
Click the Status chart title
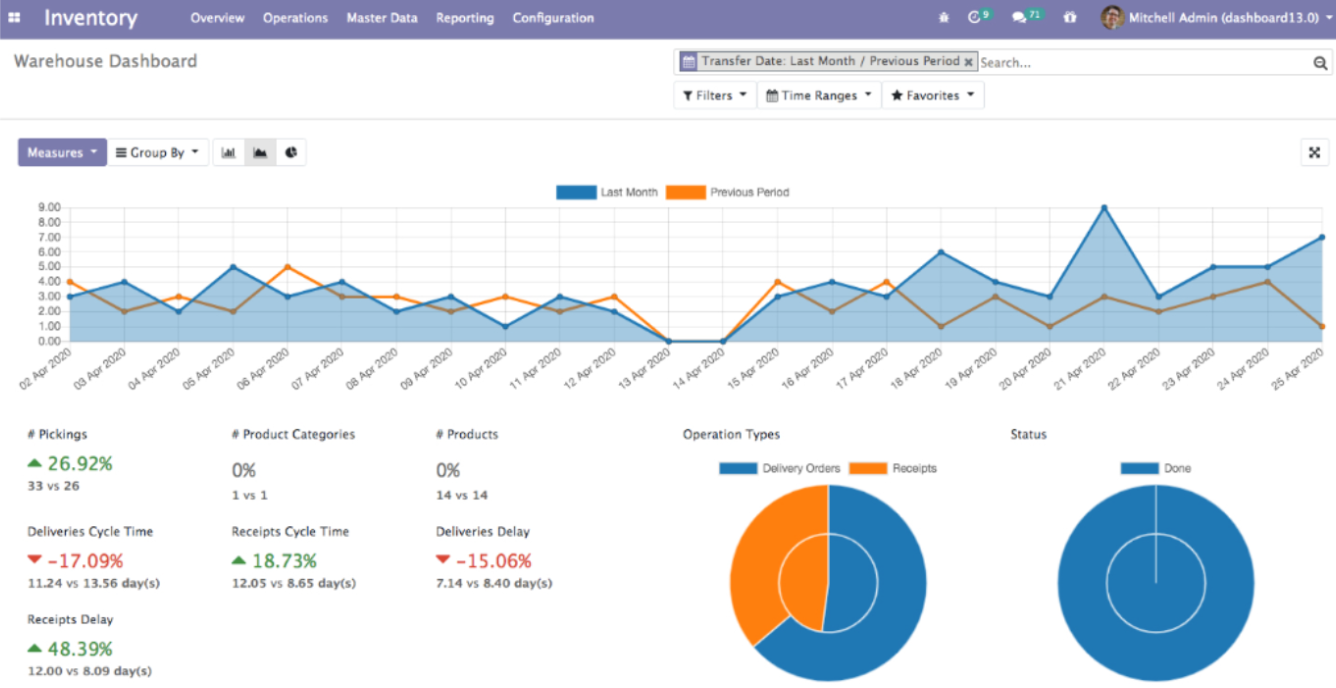pyautogui.click(x=1028, y=434)
